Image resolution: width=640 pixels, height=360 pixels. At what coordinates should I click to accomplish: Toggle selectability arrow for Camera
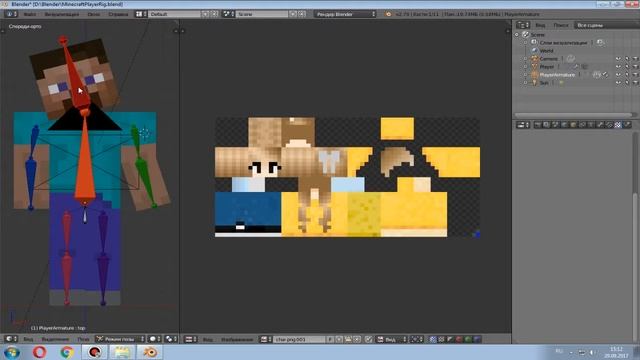tap(627, 59)
